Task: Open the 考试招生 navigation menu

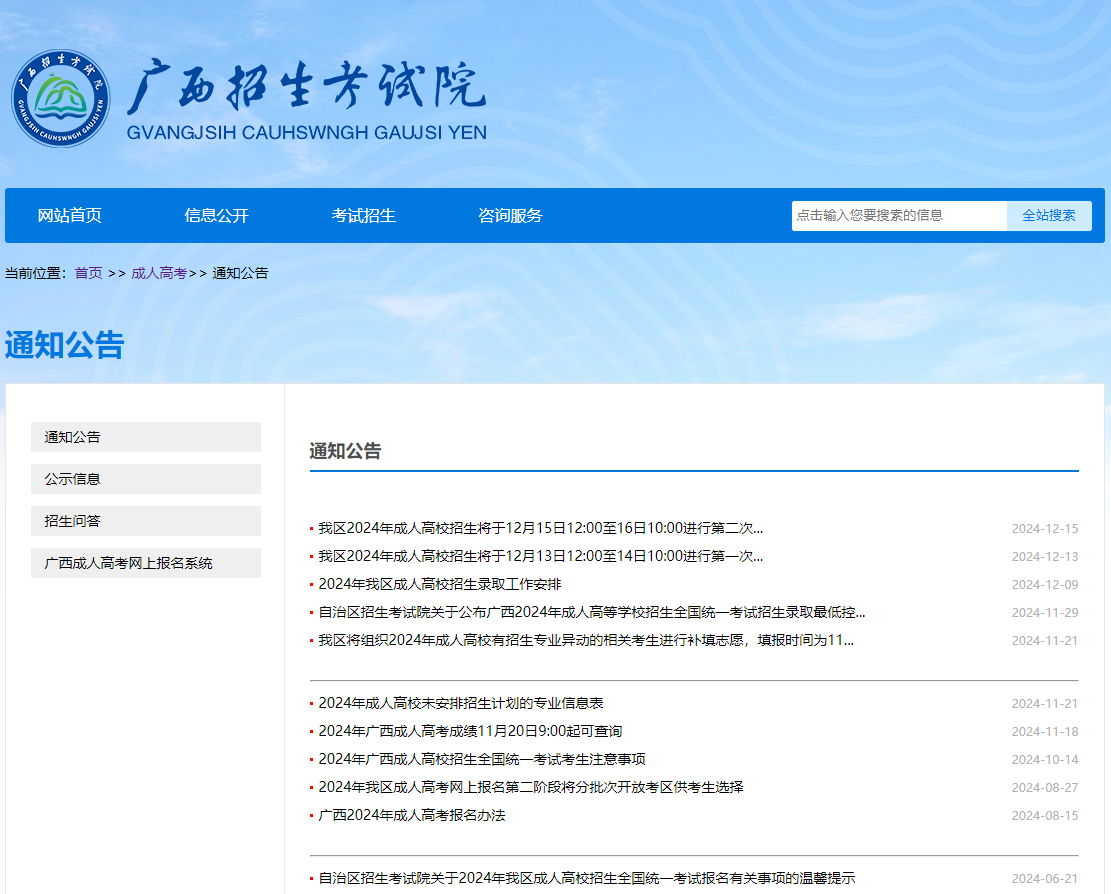Action: (363, 215)
